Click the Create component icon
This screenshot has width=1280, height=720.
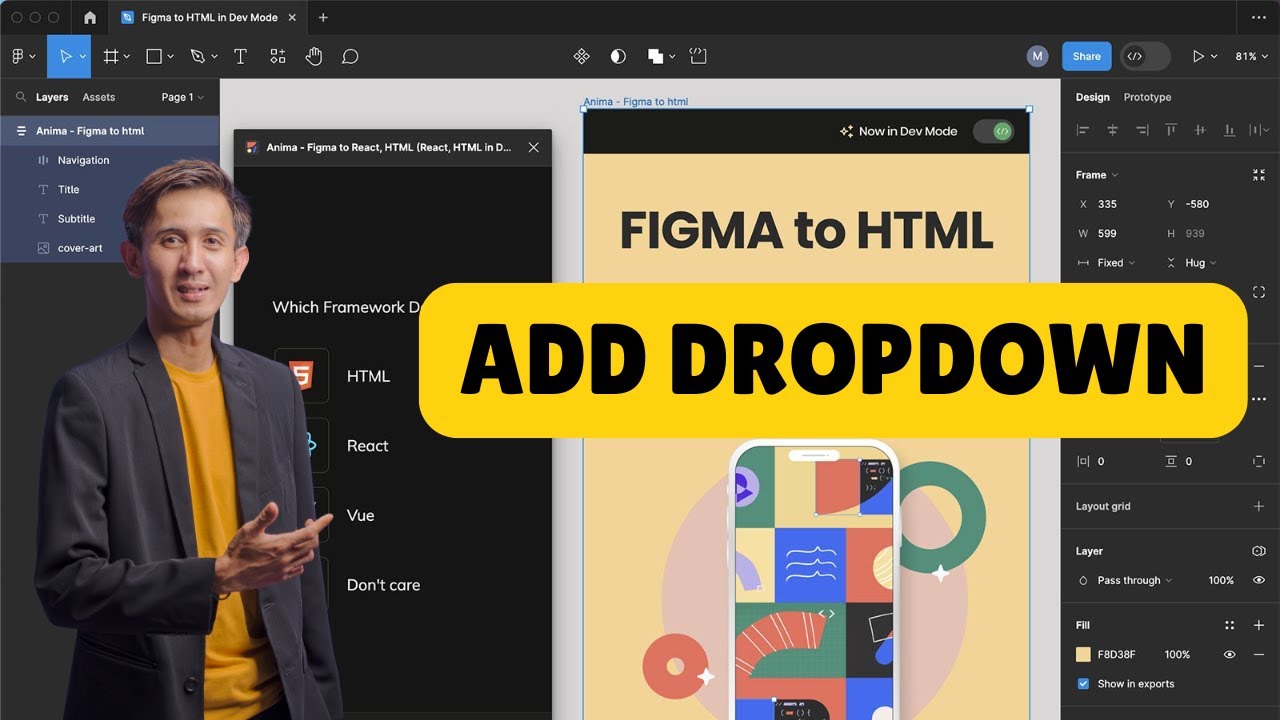pyautogui.click(x=582, y=57)
